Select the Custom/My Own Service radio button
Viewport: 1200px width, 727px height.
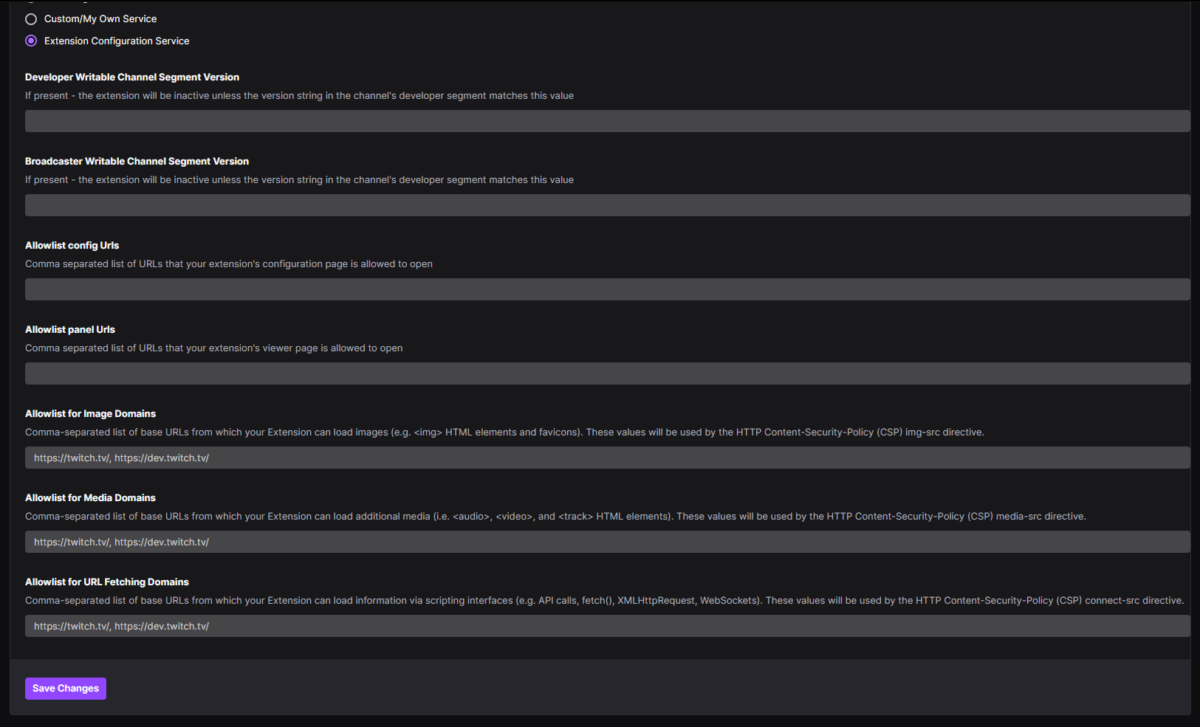click(x=31, y=19)
